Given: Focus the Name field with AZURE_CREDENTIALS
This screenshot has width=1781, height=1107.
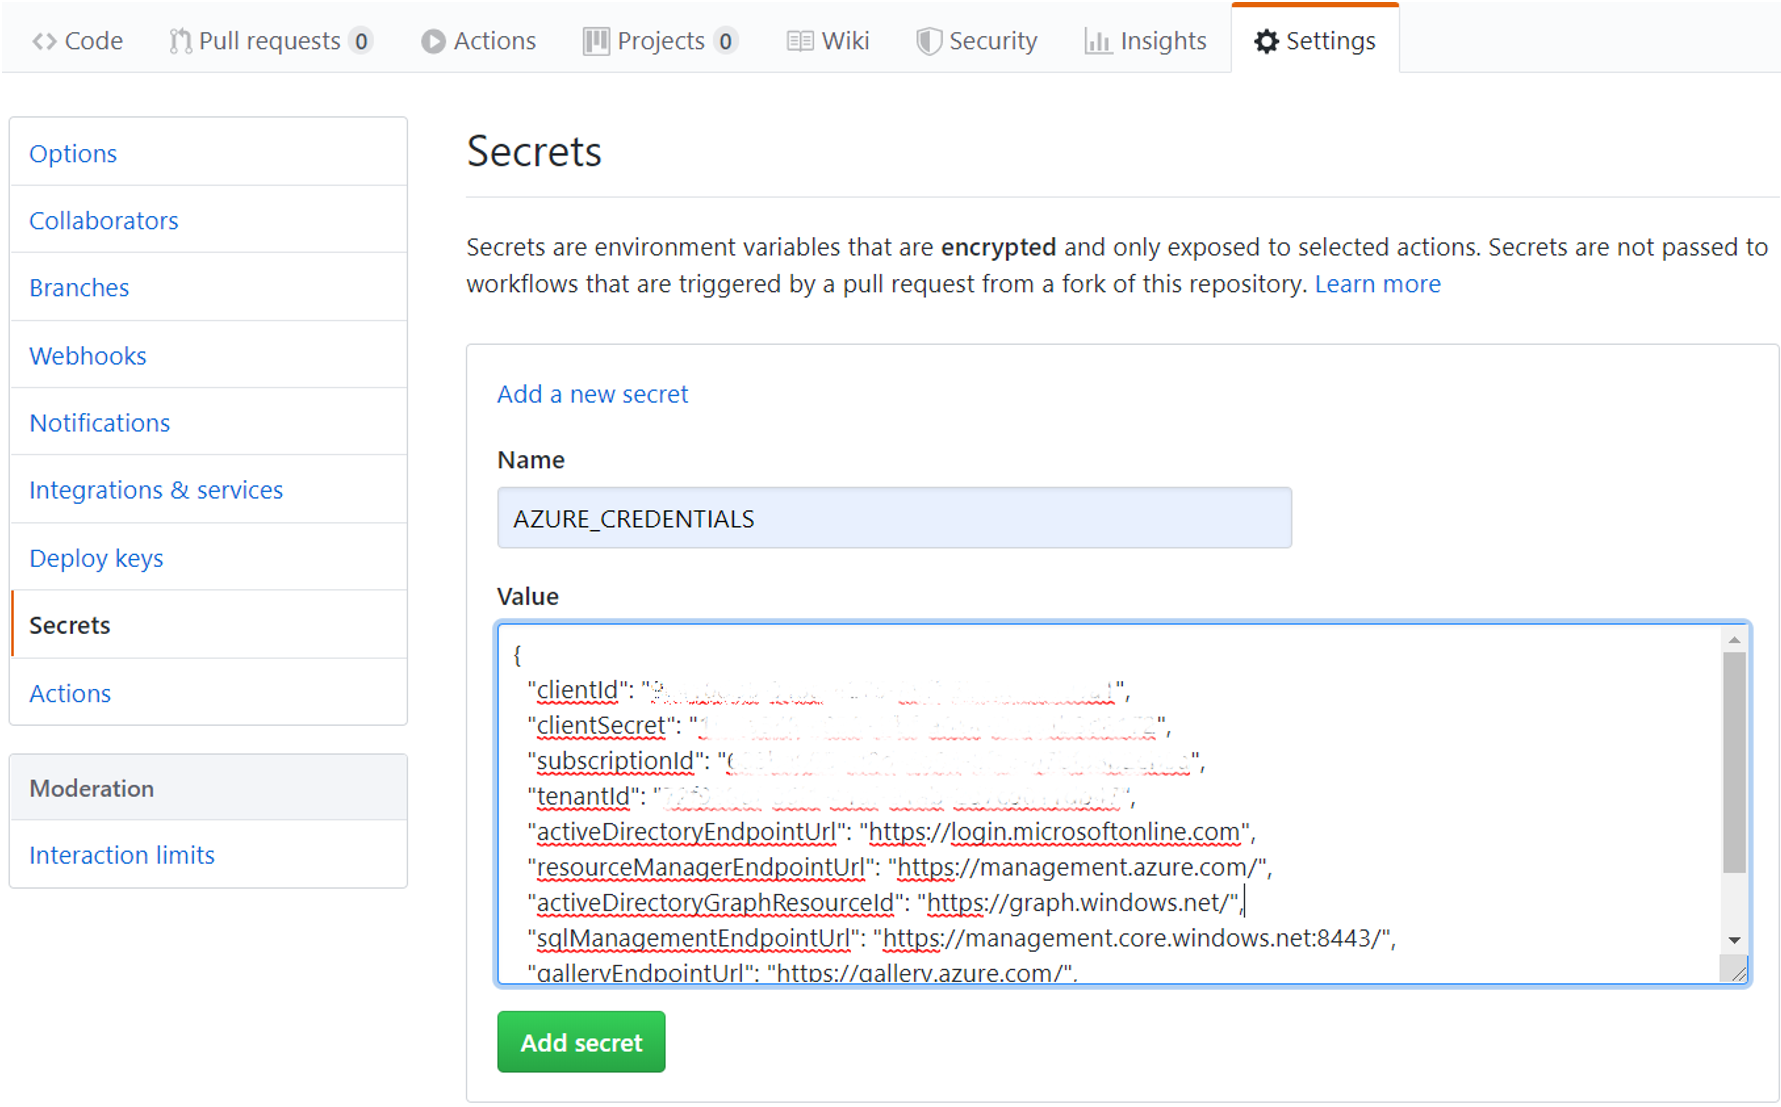Looking at the screenshot, I should [x=894, y=518].
